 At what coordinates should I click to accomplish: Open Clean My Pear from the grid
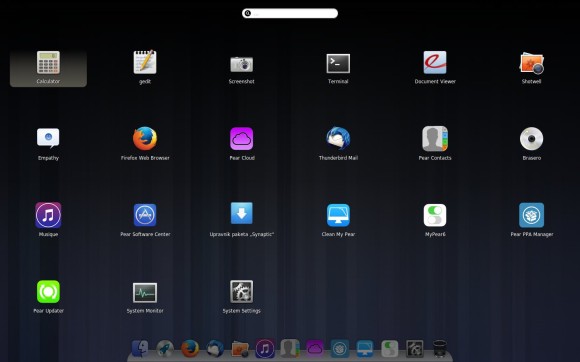click(338, 215)
